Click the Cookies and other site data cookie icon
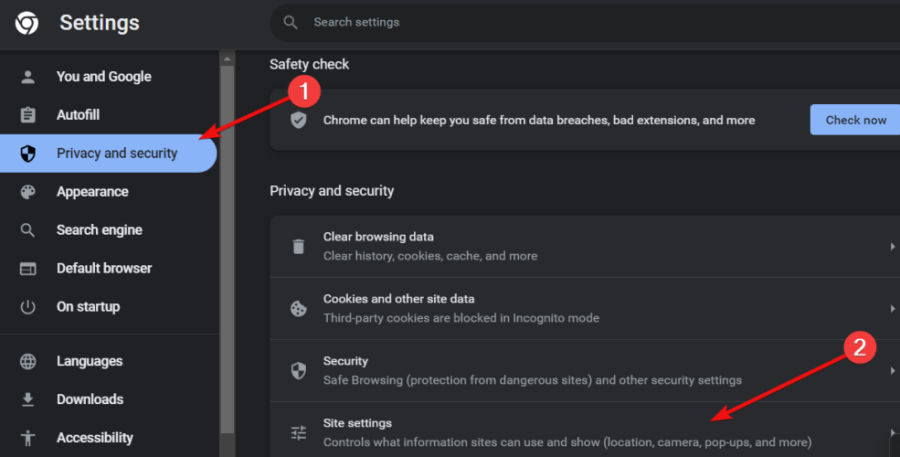This screenshot has width=900, height=457. [298, 308]
